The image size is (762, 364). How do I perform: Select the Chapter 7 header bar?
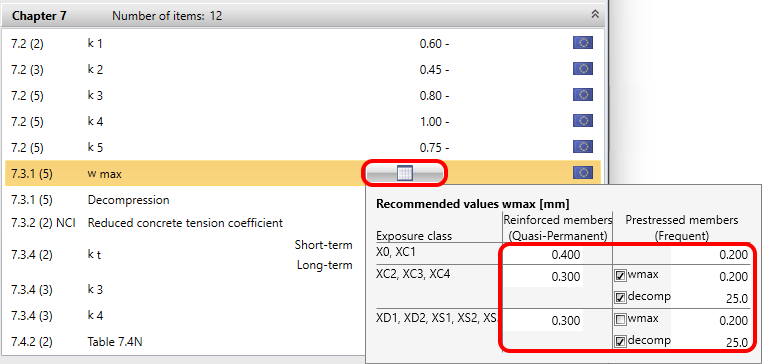pos(302,15)
